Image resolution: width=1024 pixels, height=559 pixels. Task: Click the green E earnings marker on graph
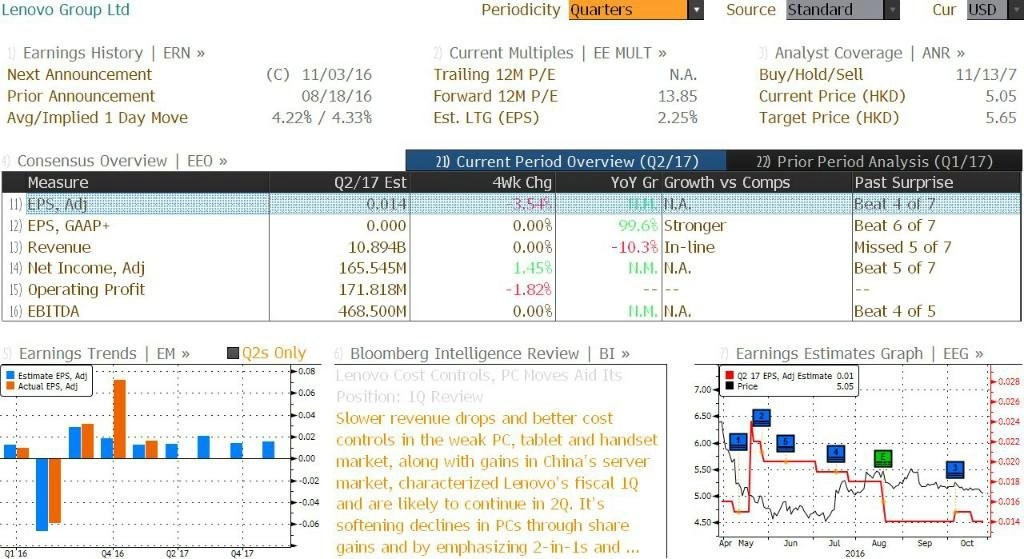(x=883, y=458)
